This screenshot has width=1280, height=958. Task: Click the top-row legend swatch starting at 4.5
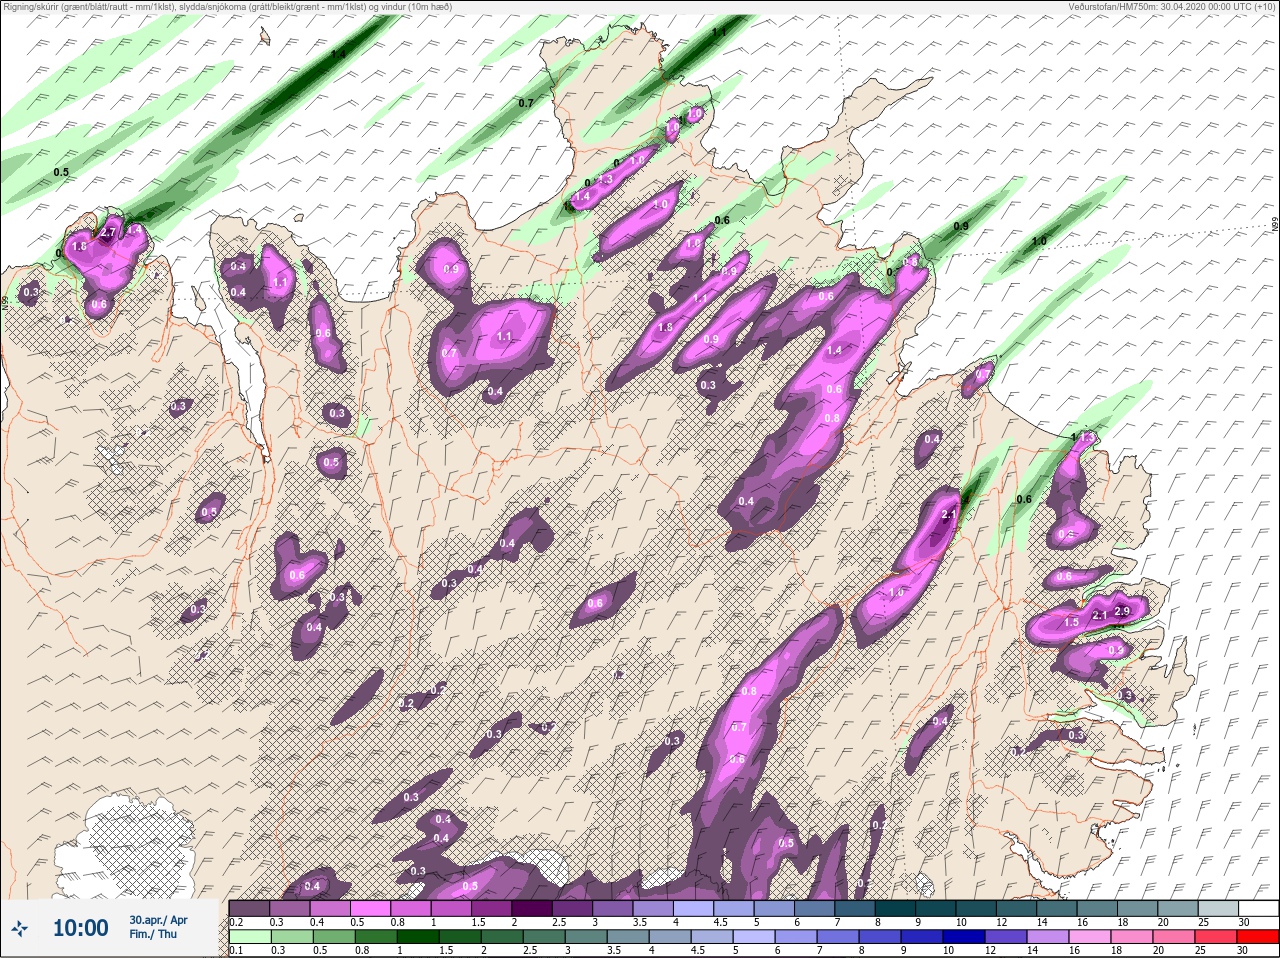[x=734, y=908]
